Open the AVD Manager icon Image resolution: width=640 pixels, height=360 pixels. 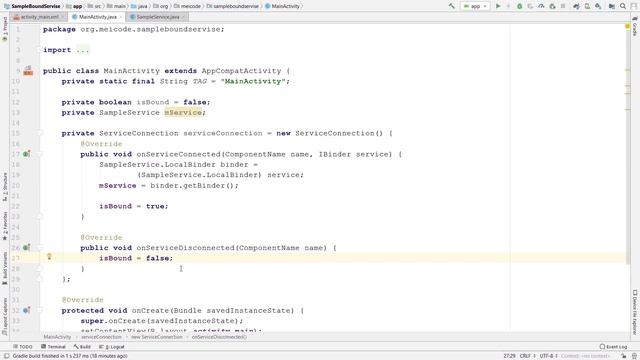pyautogui.click(x=587, y=6)
